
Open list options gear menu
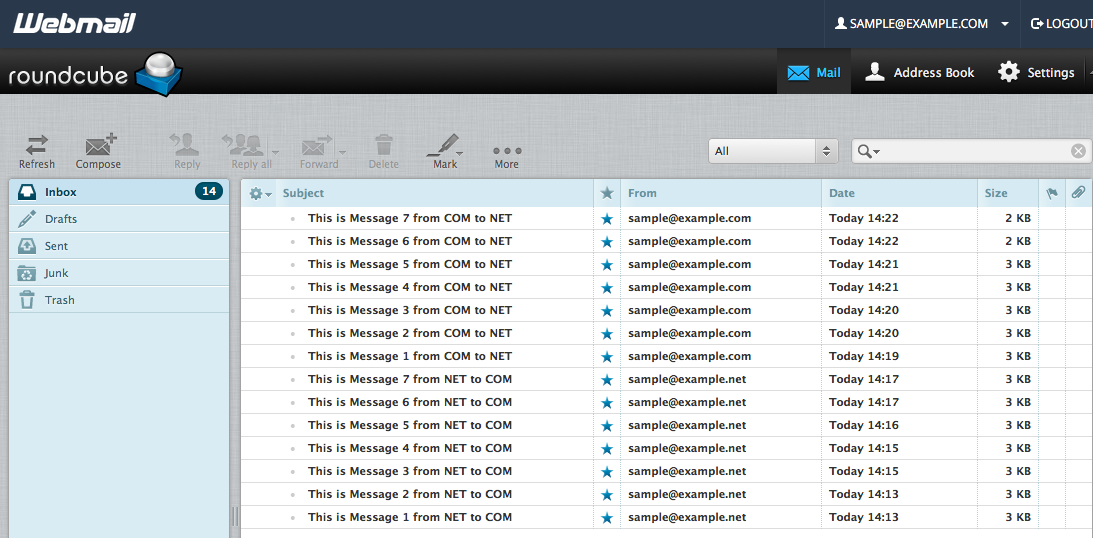point(259,194)
